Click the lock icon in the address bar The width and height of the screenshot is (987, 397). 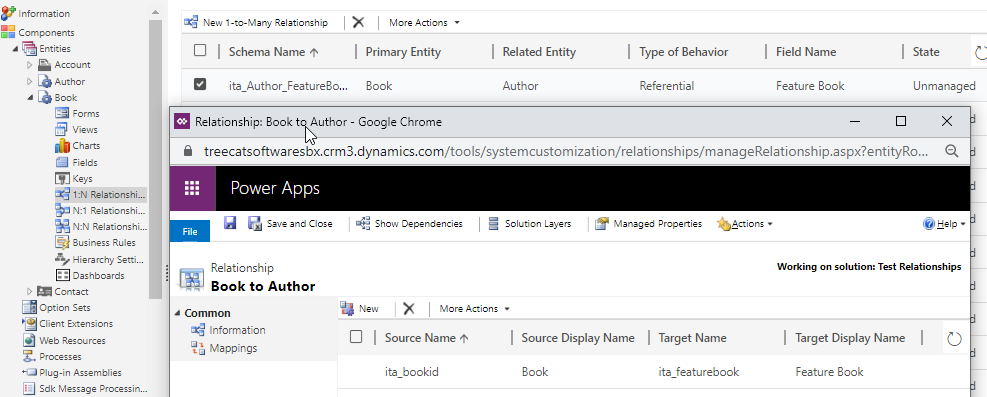pos(187,151)
